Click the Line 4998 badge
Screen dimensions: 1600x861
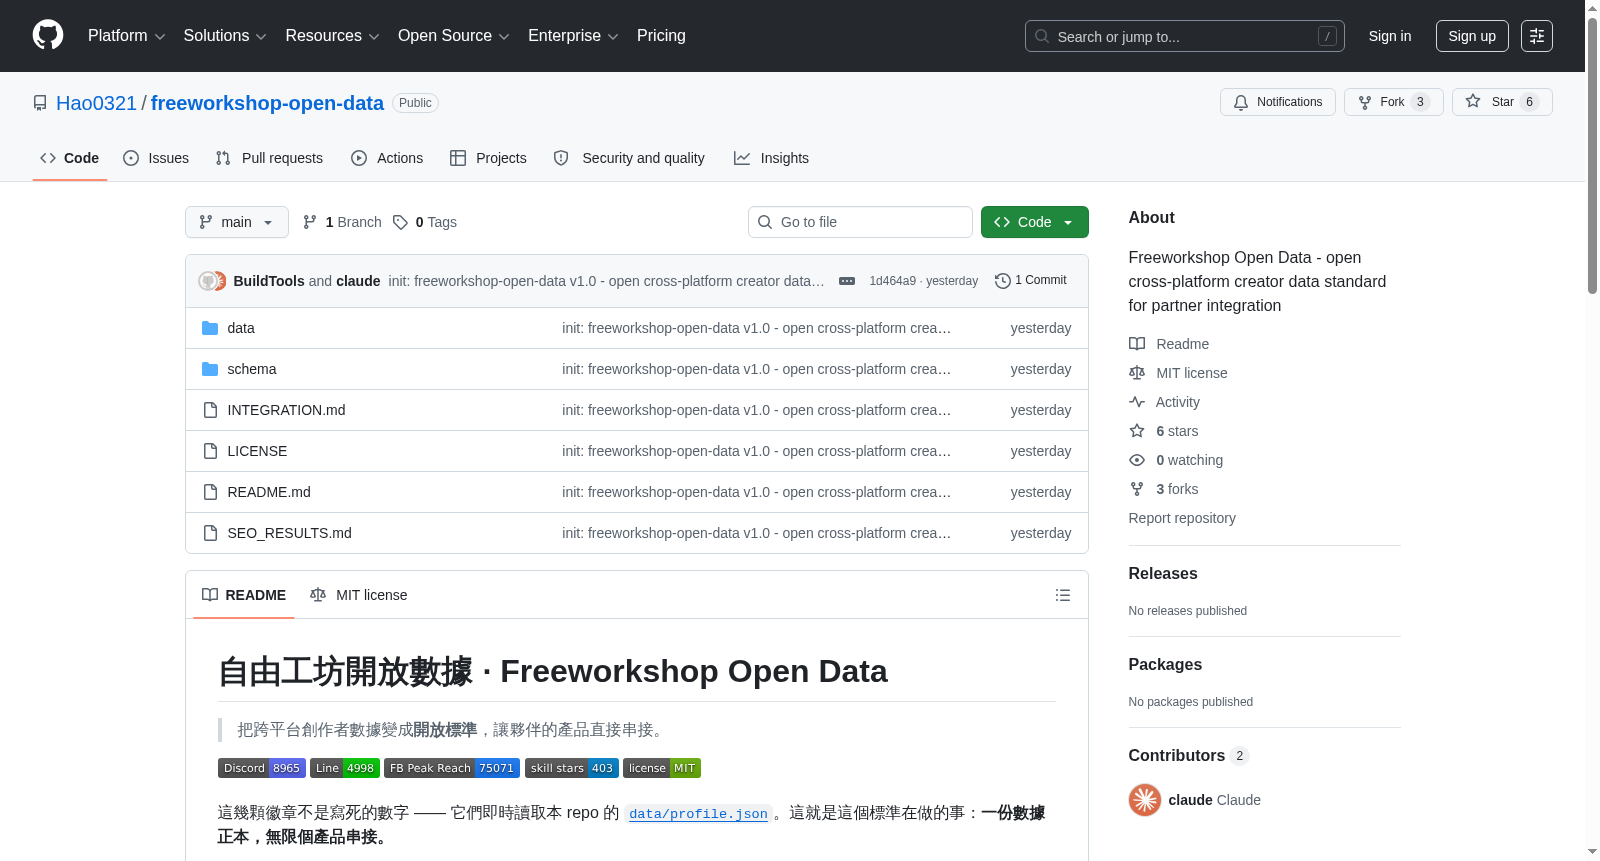(345, 768)
